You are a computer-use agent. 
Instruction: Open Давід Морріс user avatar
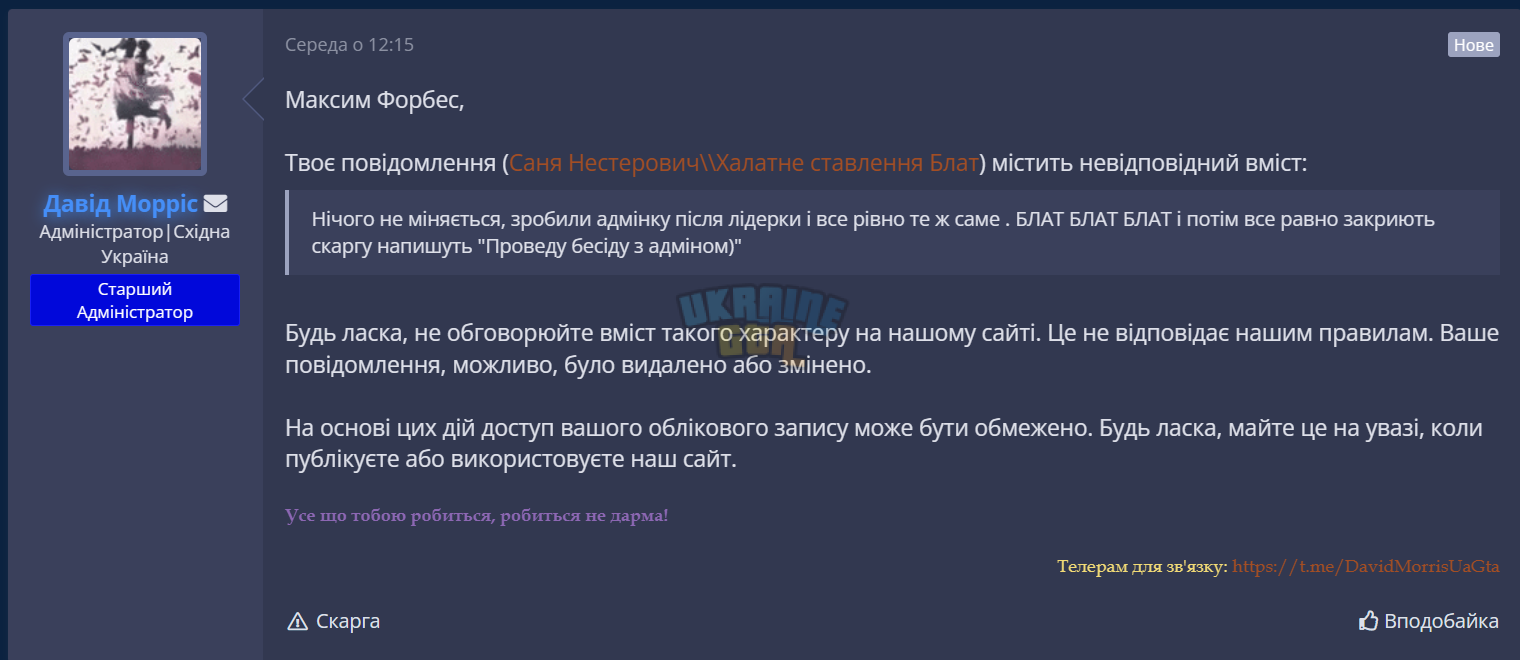click(135, 104)
